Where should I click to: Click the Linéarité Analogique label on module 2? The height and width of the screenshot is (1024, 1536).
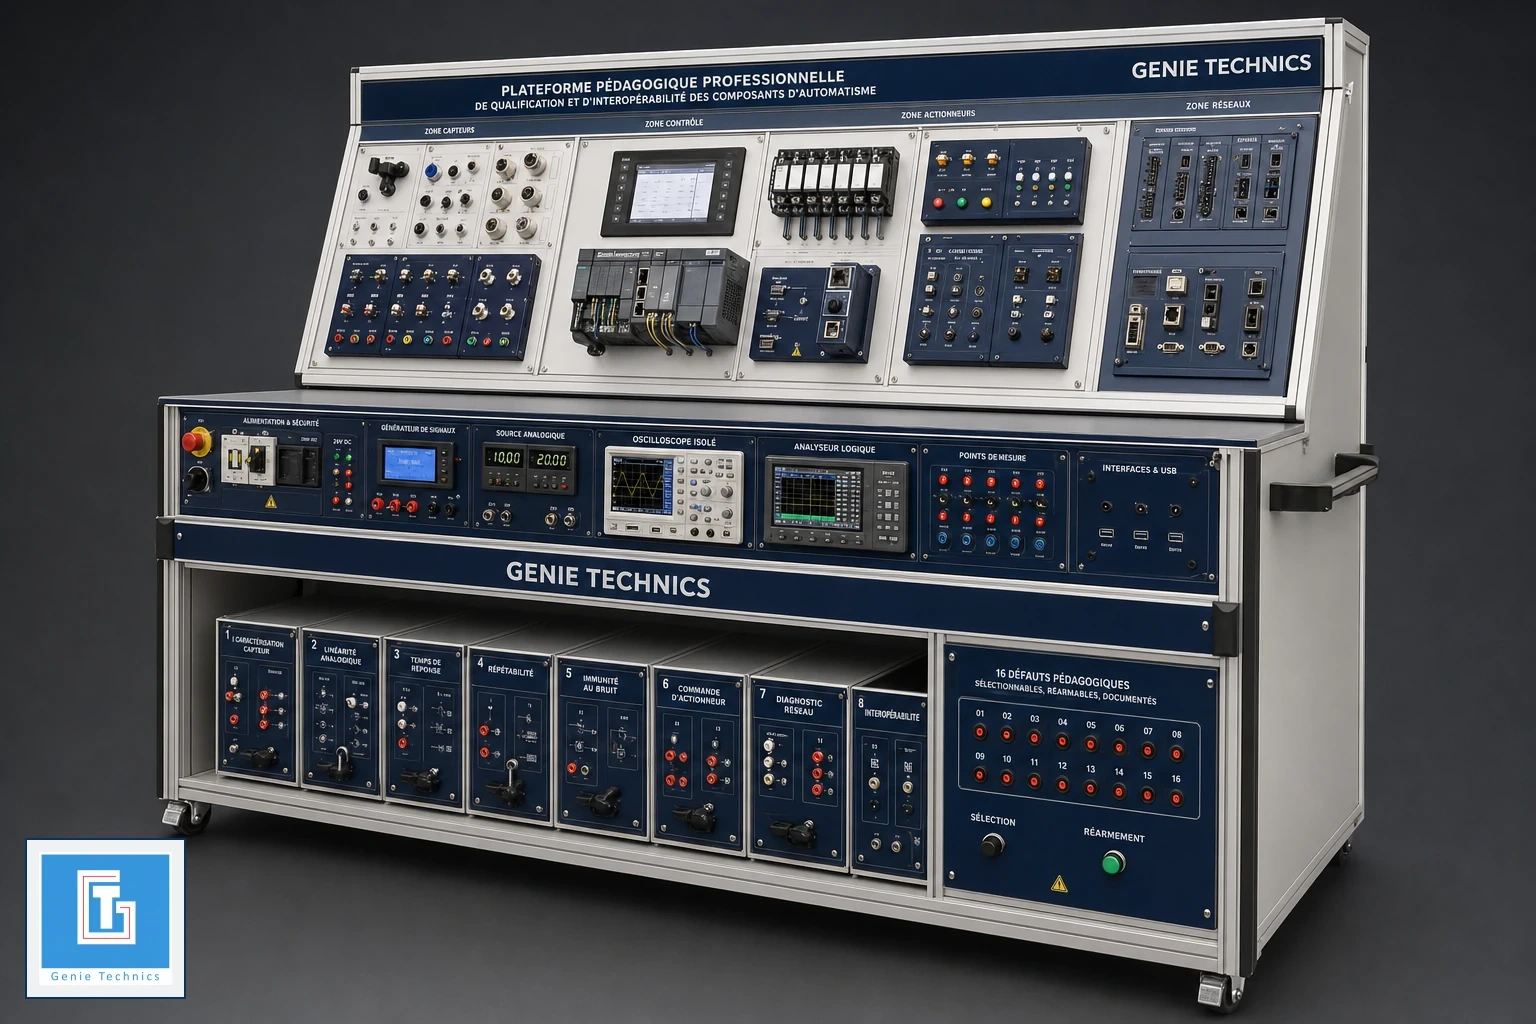coord(341,655)
